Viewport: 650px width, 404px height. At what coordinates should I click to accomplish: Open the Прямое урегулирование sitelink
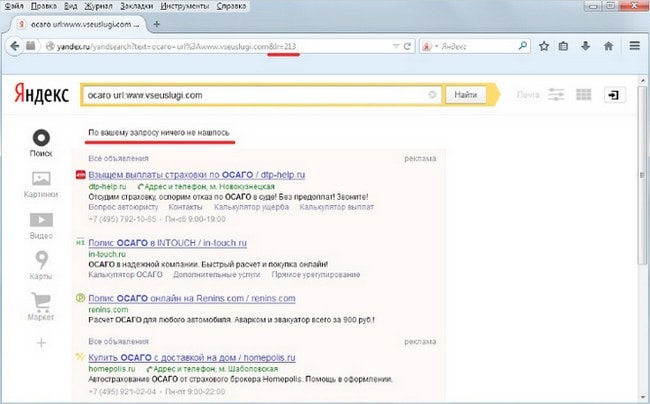click(316, 274)
